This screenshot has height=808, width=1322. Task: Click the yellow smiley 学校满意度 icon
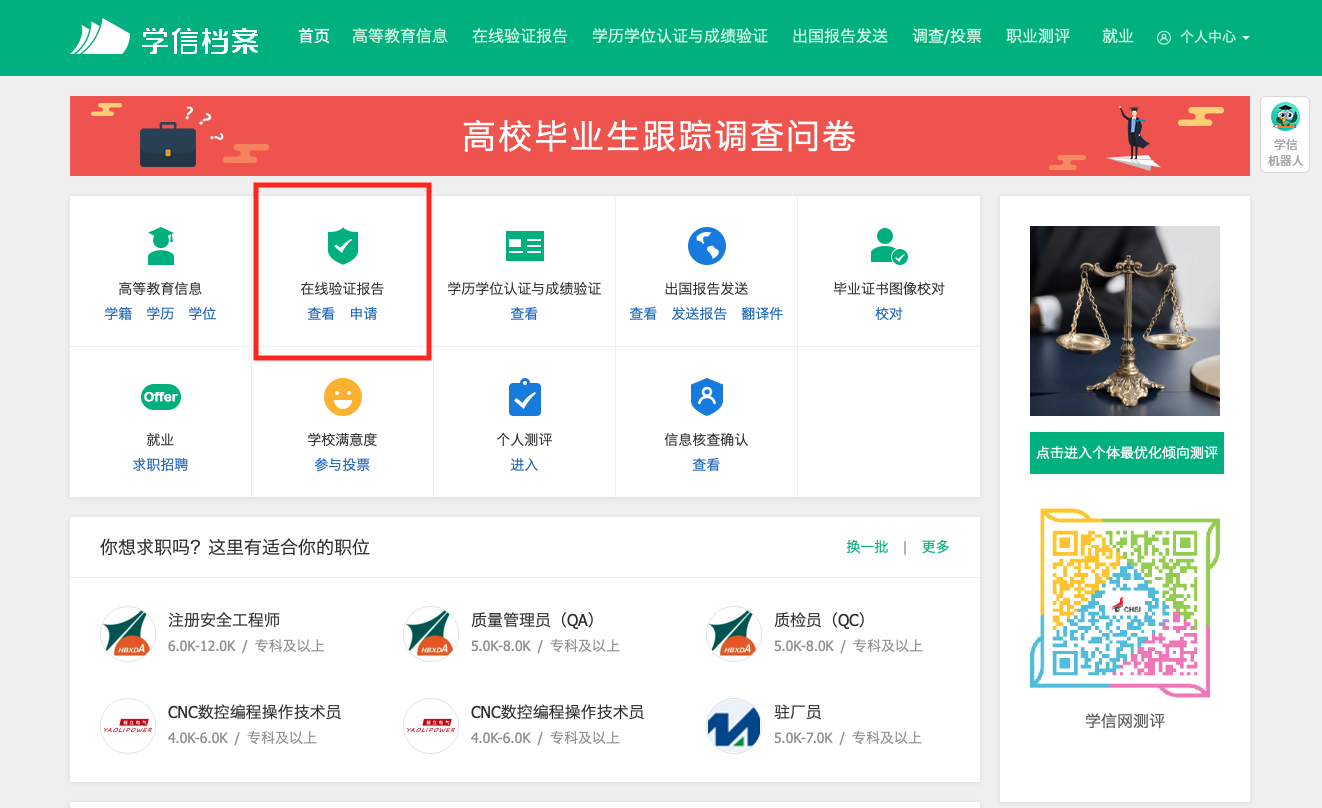tap(342, 397)
